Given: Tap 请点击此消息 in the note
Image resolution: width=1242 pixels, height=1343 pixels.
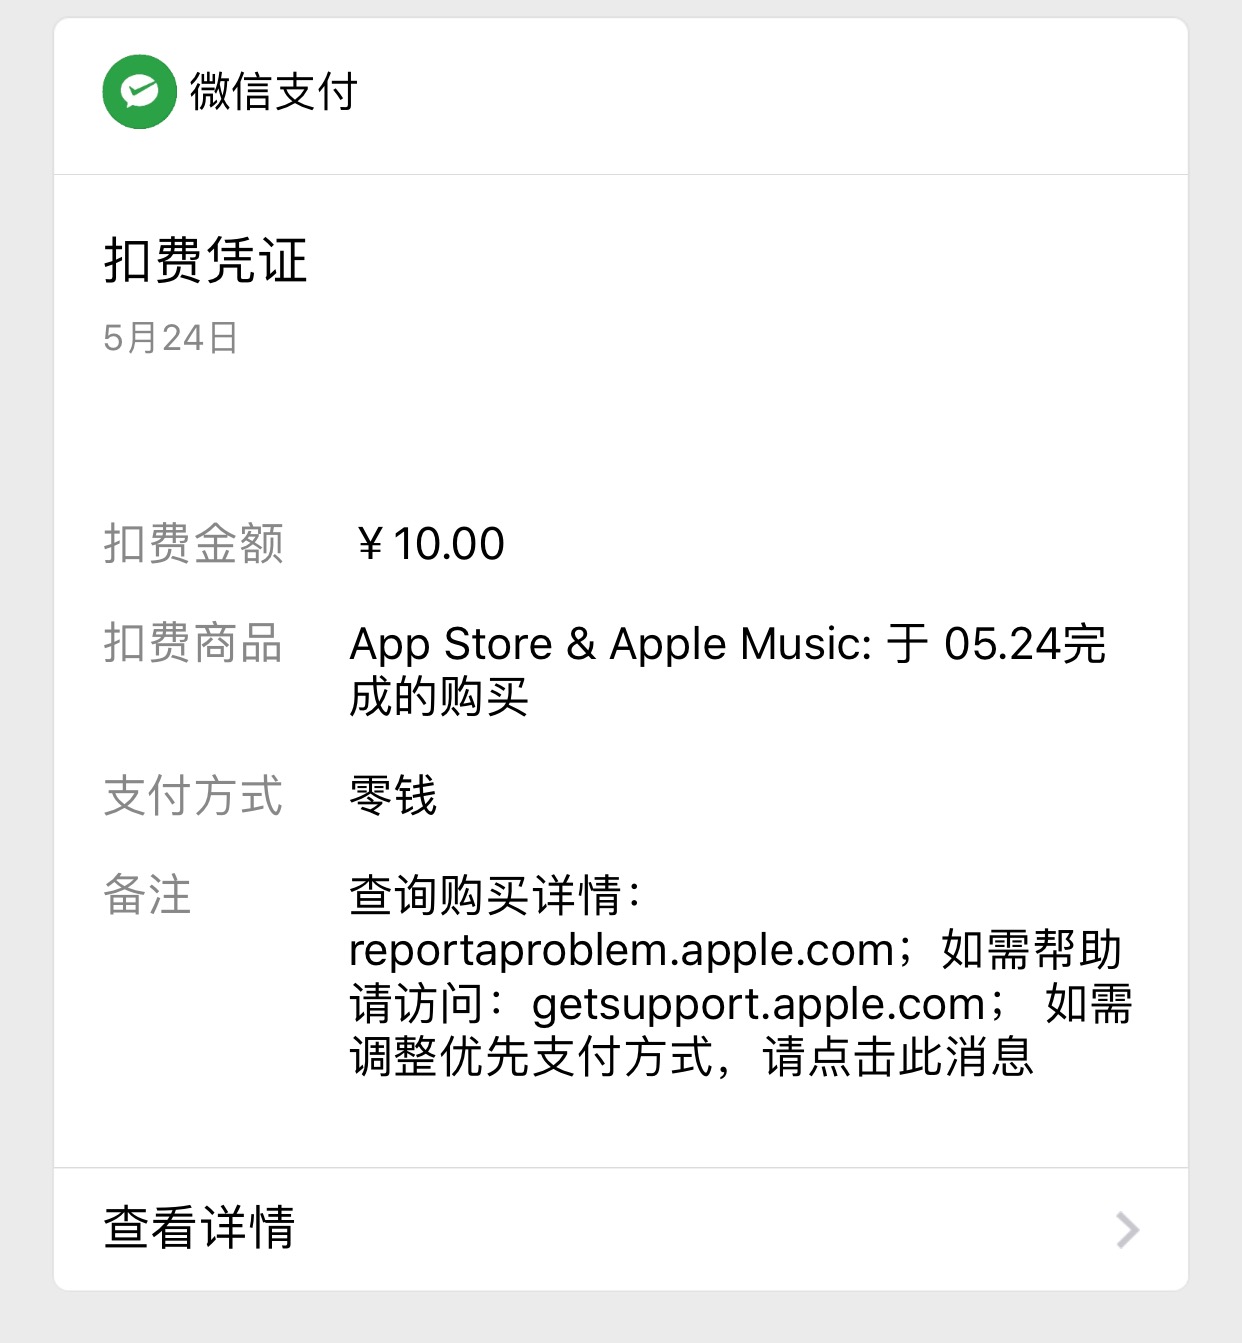Looking at the screenshot, I should (x=897, y=1057).
